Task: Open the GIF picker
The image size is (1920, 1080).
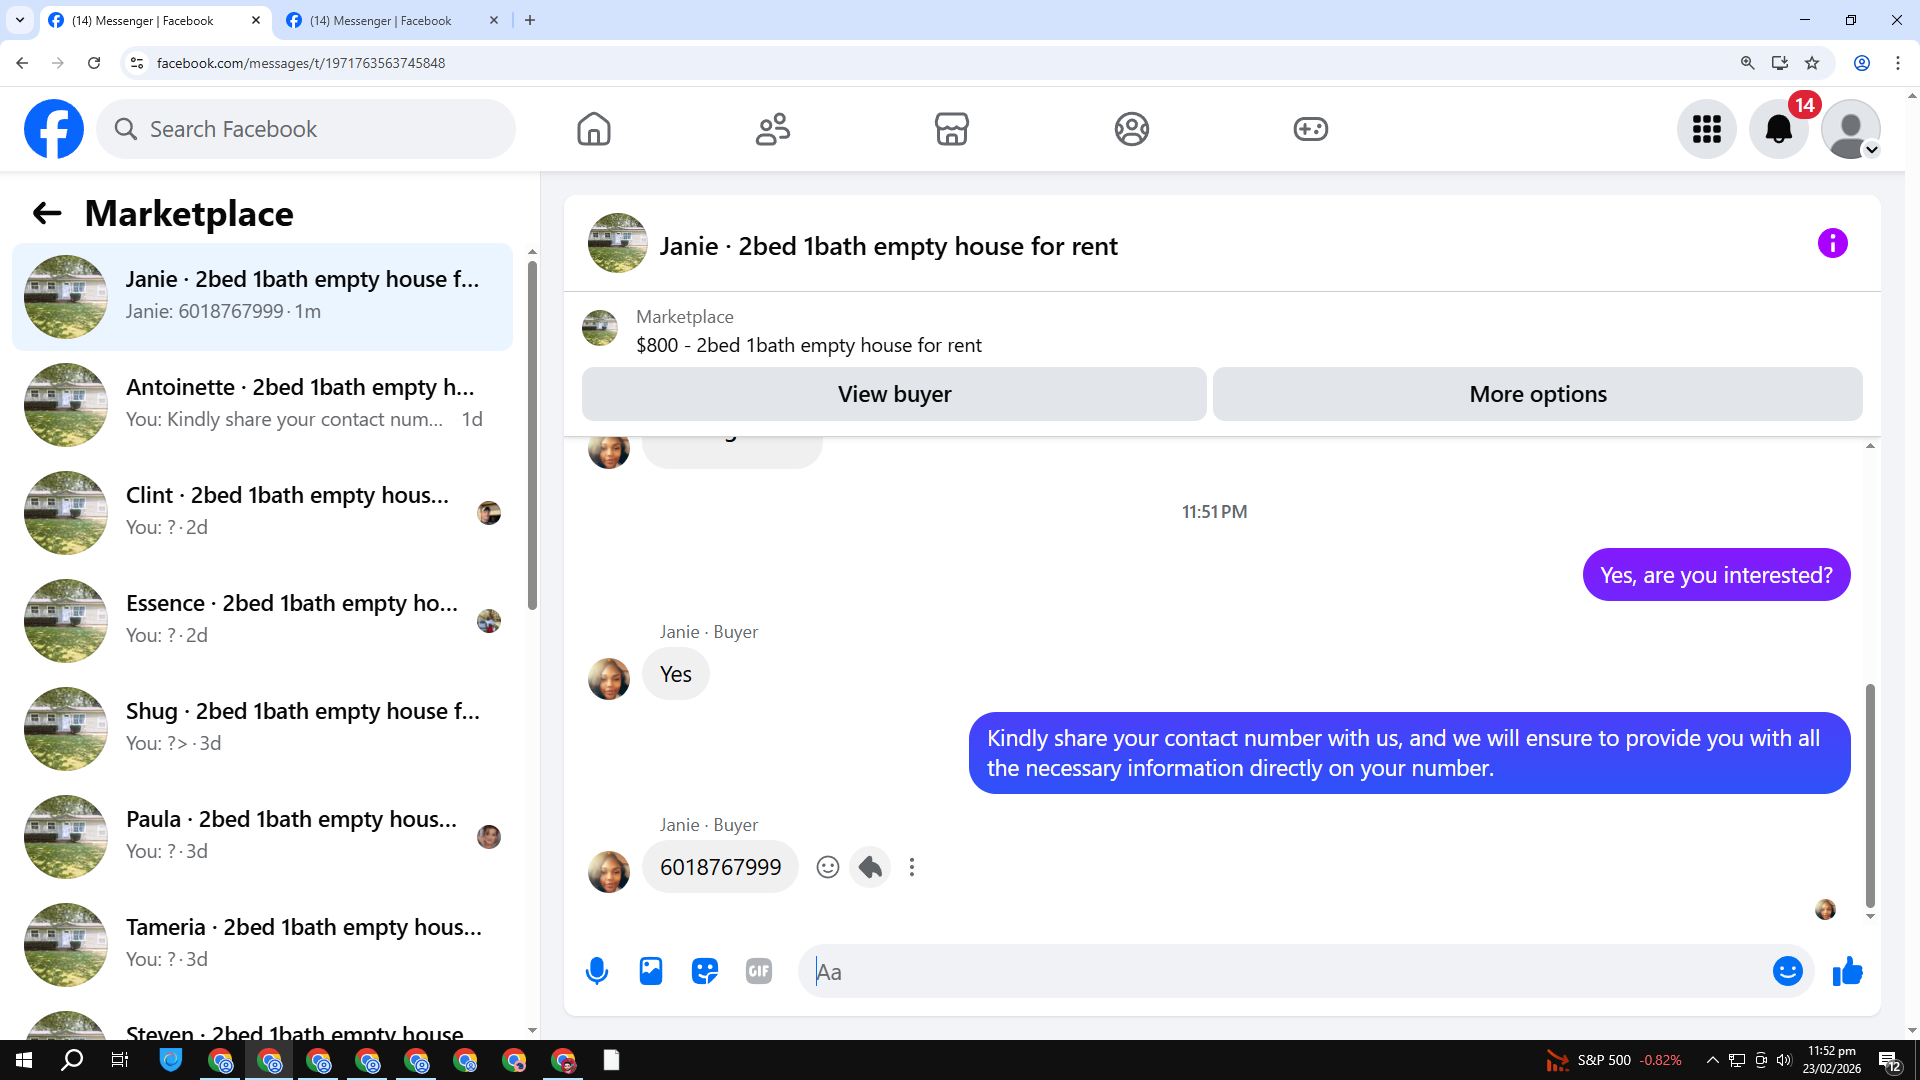Action: click(759, 971)
